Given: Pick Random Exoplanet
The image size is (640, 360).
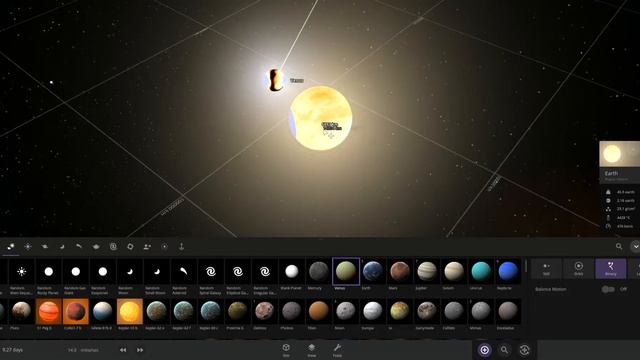Looking at the screenshot, I should (102, 271).
